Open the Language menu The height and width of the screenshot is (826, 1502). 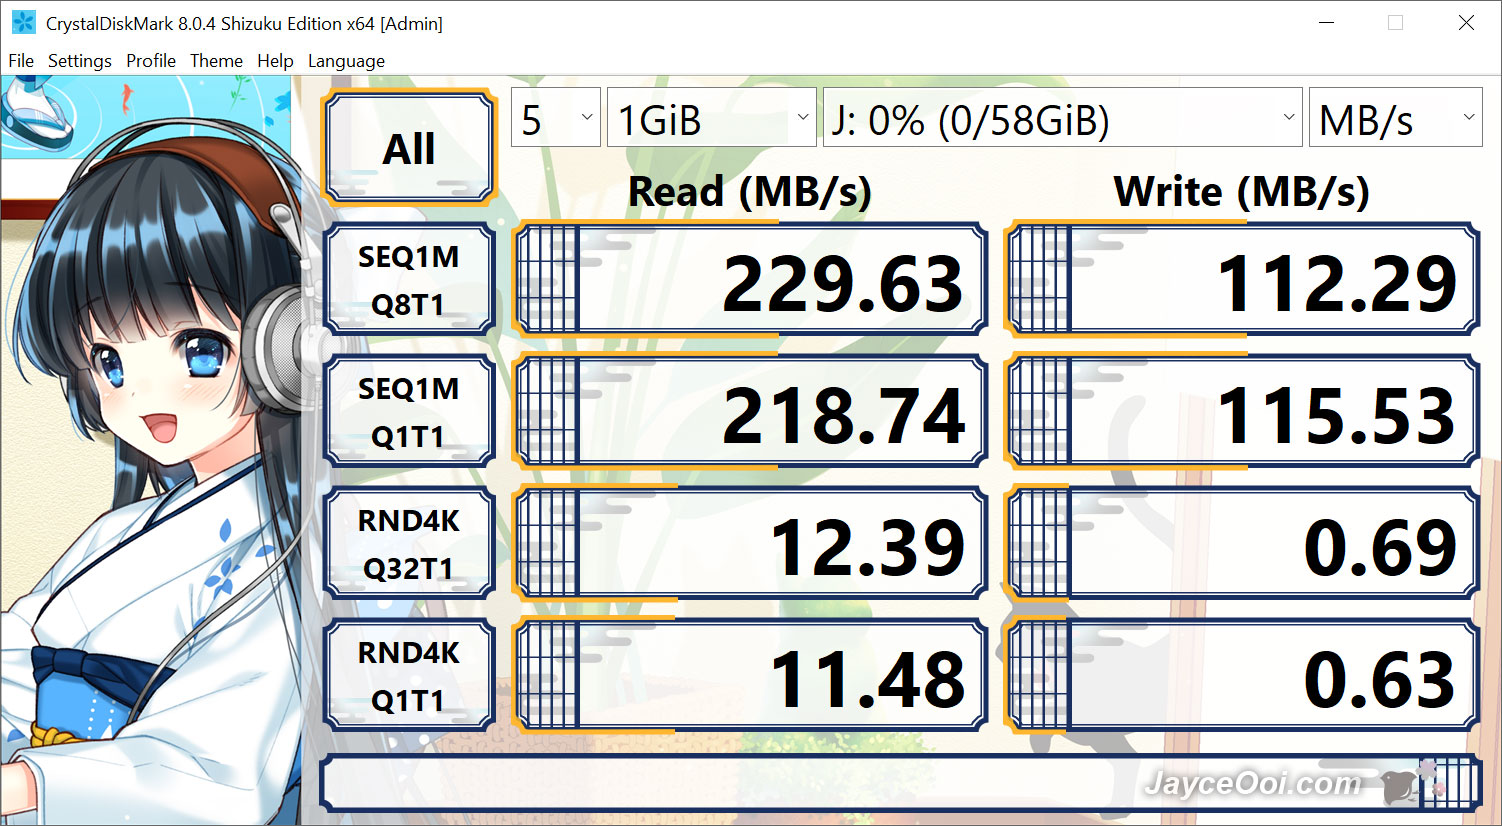[x=346, y=61]
